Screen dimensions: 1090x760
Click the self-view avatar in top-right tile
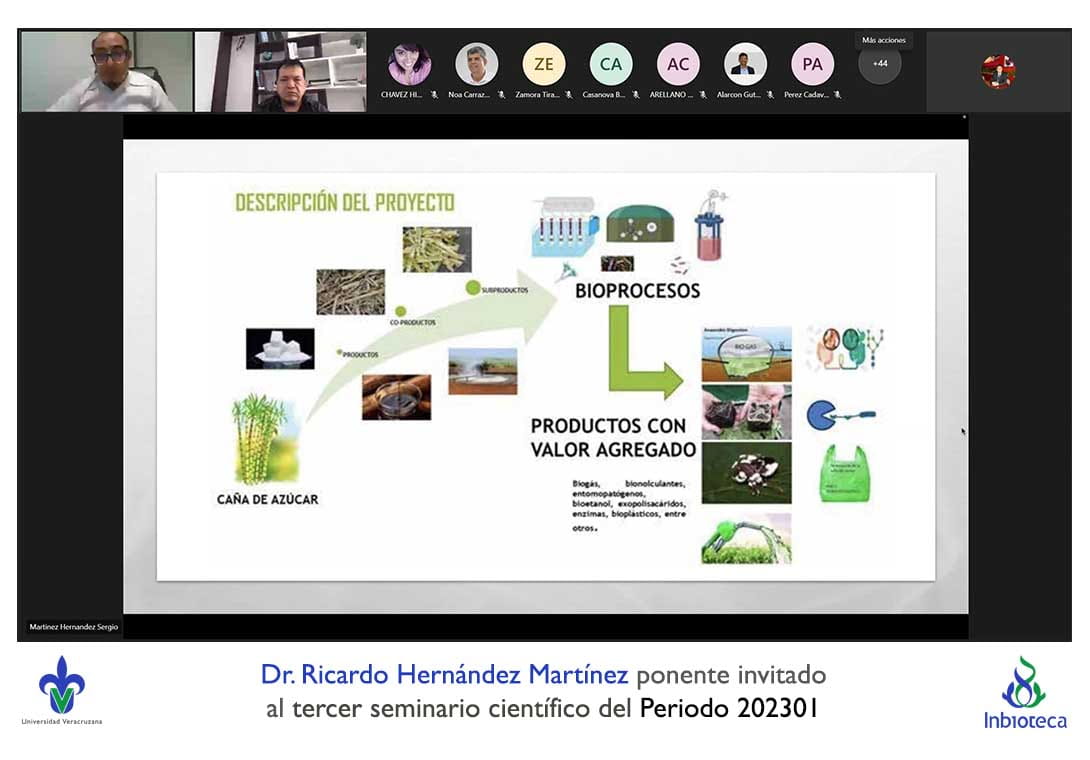tap(997, 72)
